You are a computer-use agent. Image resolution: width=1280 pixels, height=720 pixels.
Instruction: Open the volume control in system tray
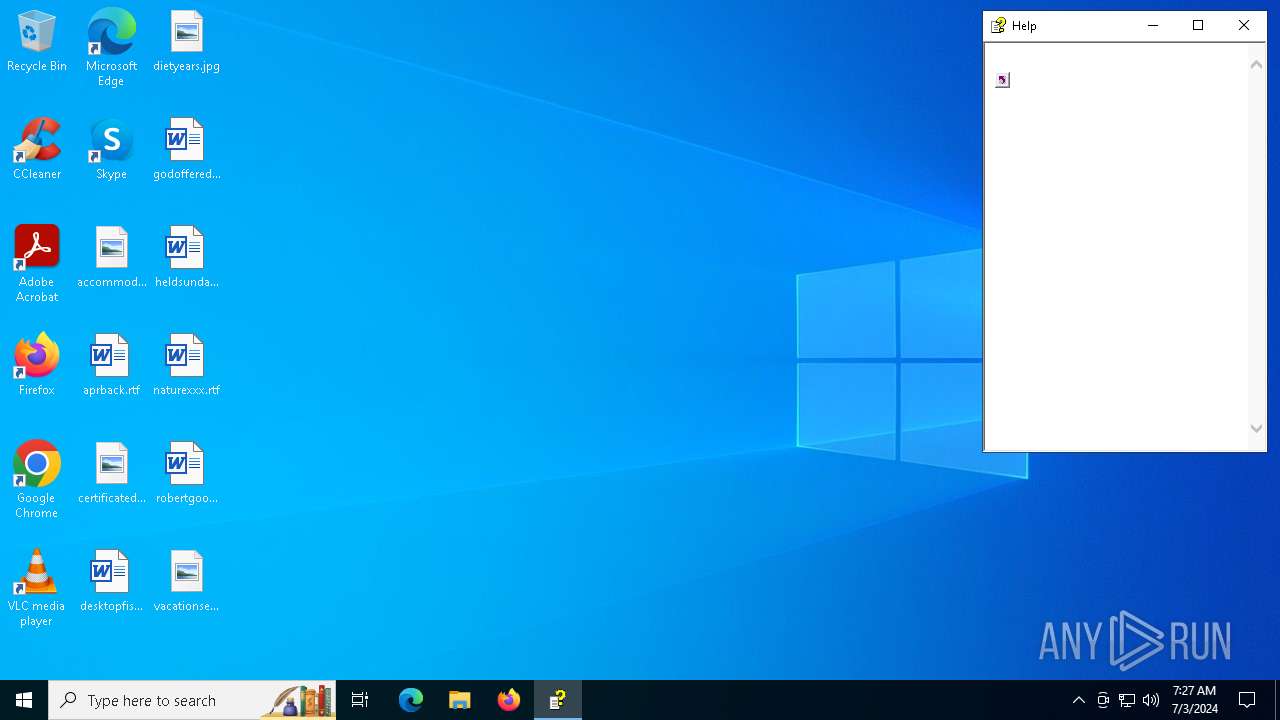coord(1151,700)
